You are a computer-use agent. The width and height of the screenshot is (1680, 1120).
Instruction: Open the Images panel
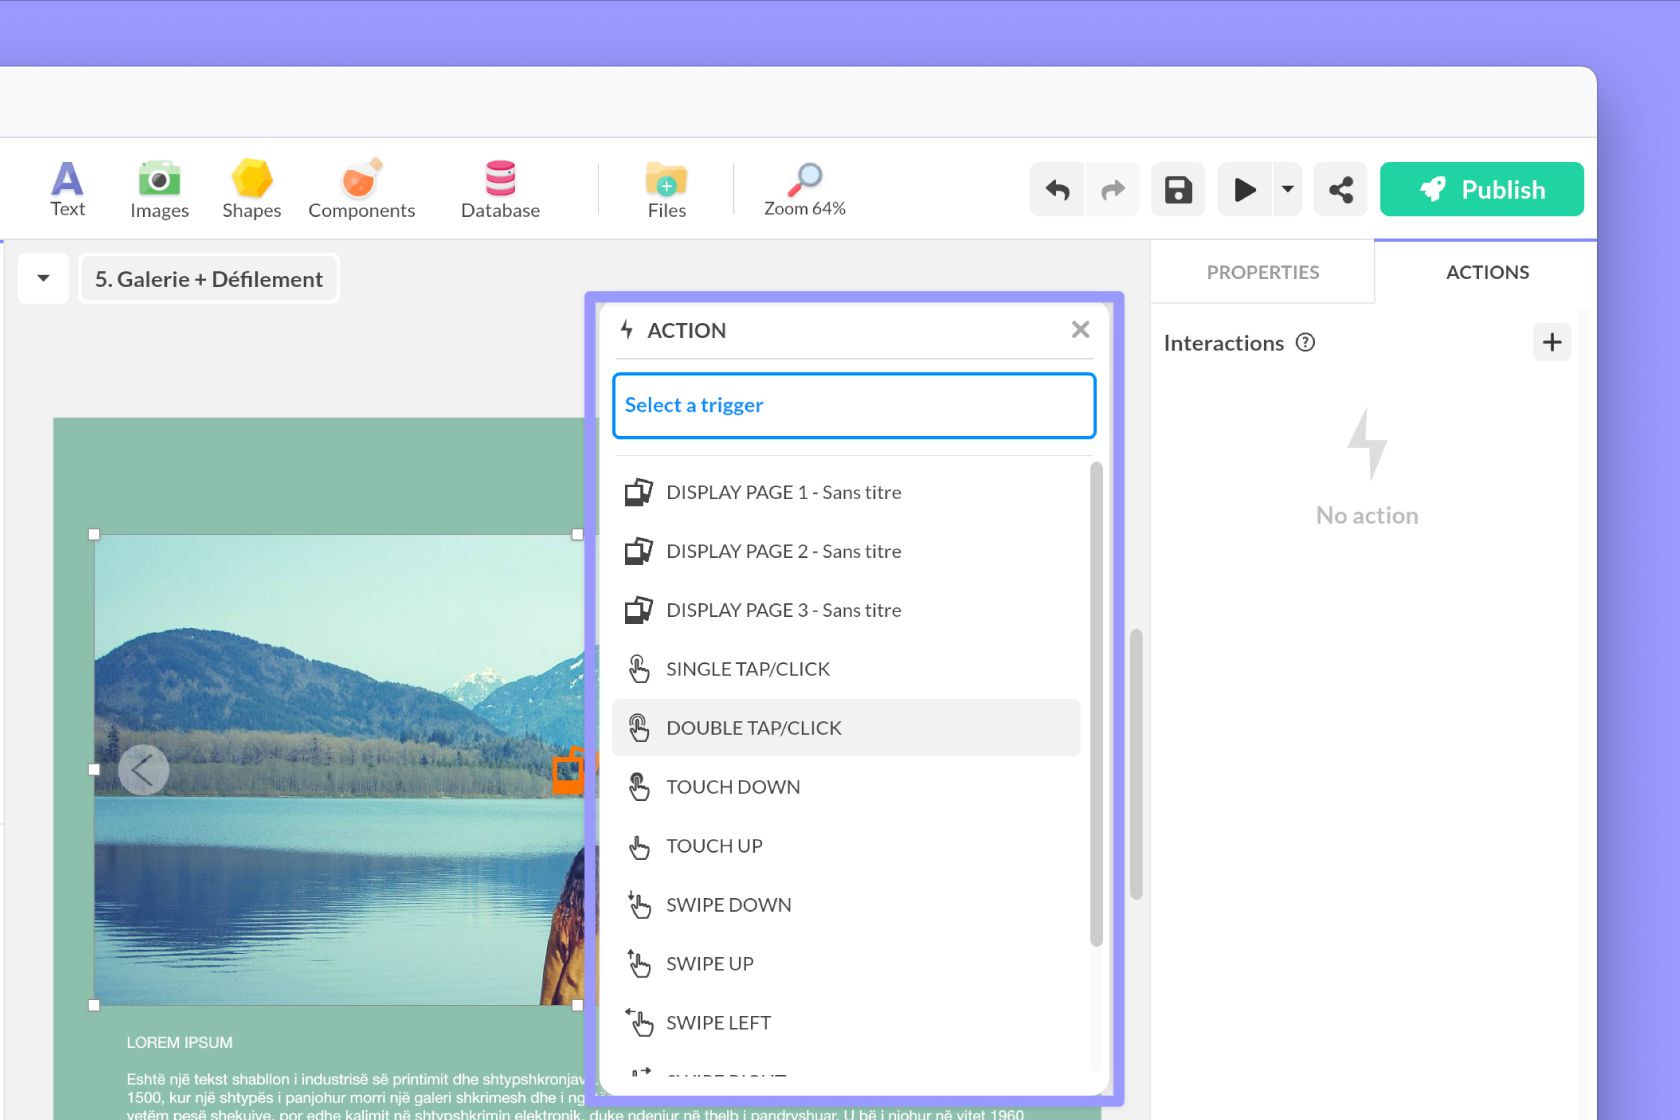coord(159,188)
